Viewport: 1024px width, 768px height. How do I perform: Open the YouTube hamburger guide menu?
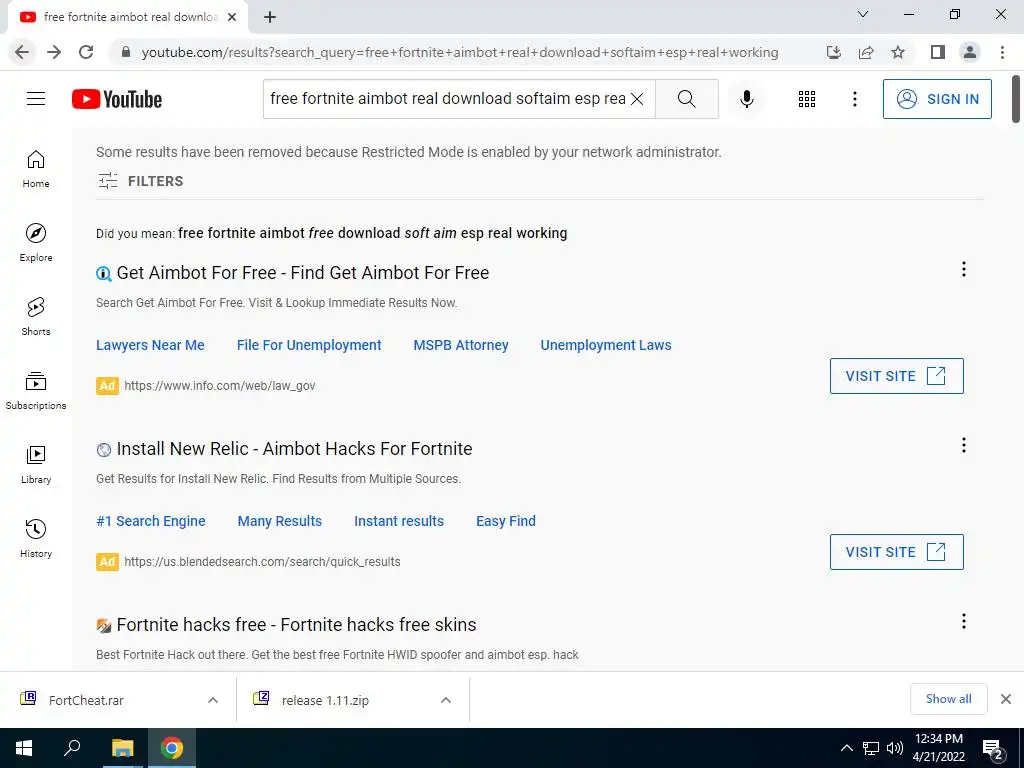click(36, 99)
